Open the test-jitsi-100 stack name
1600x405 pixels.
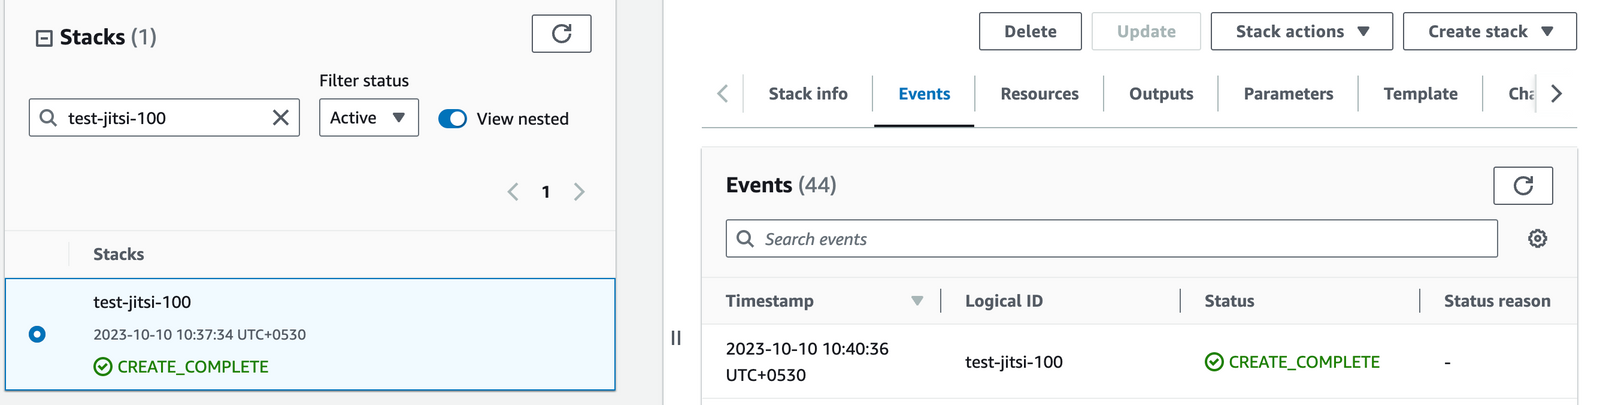pos(142,302)
